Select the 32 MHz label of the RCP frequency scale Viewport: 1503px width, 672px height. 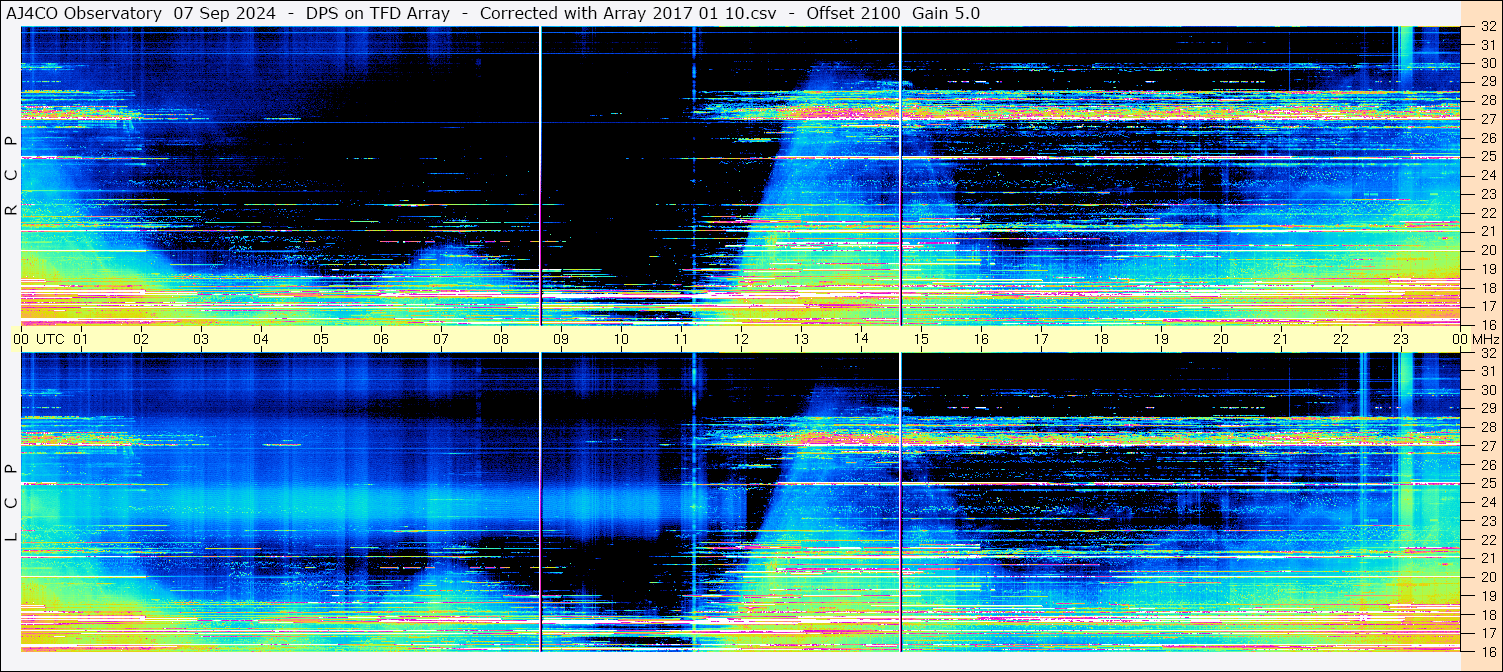pyautogui.click(x=1488, y=27)
